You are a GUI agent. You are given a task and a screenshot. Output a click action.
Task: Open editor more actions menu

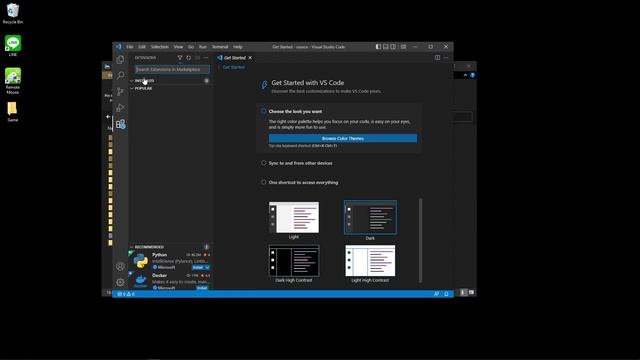[446, 58]
